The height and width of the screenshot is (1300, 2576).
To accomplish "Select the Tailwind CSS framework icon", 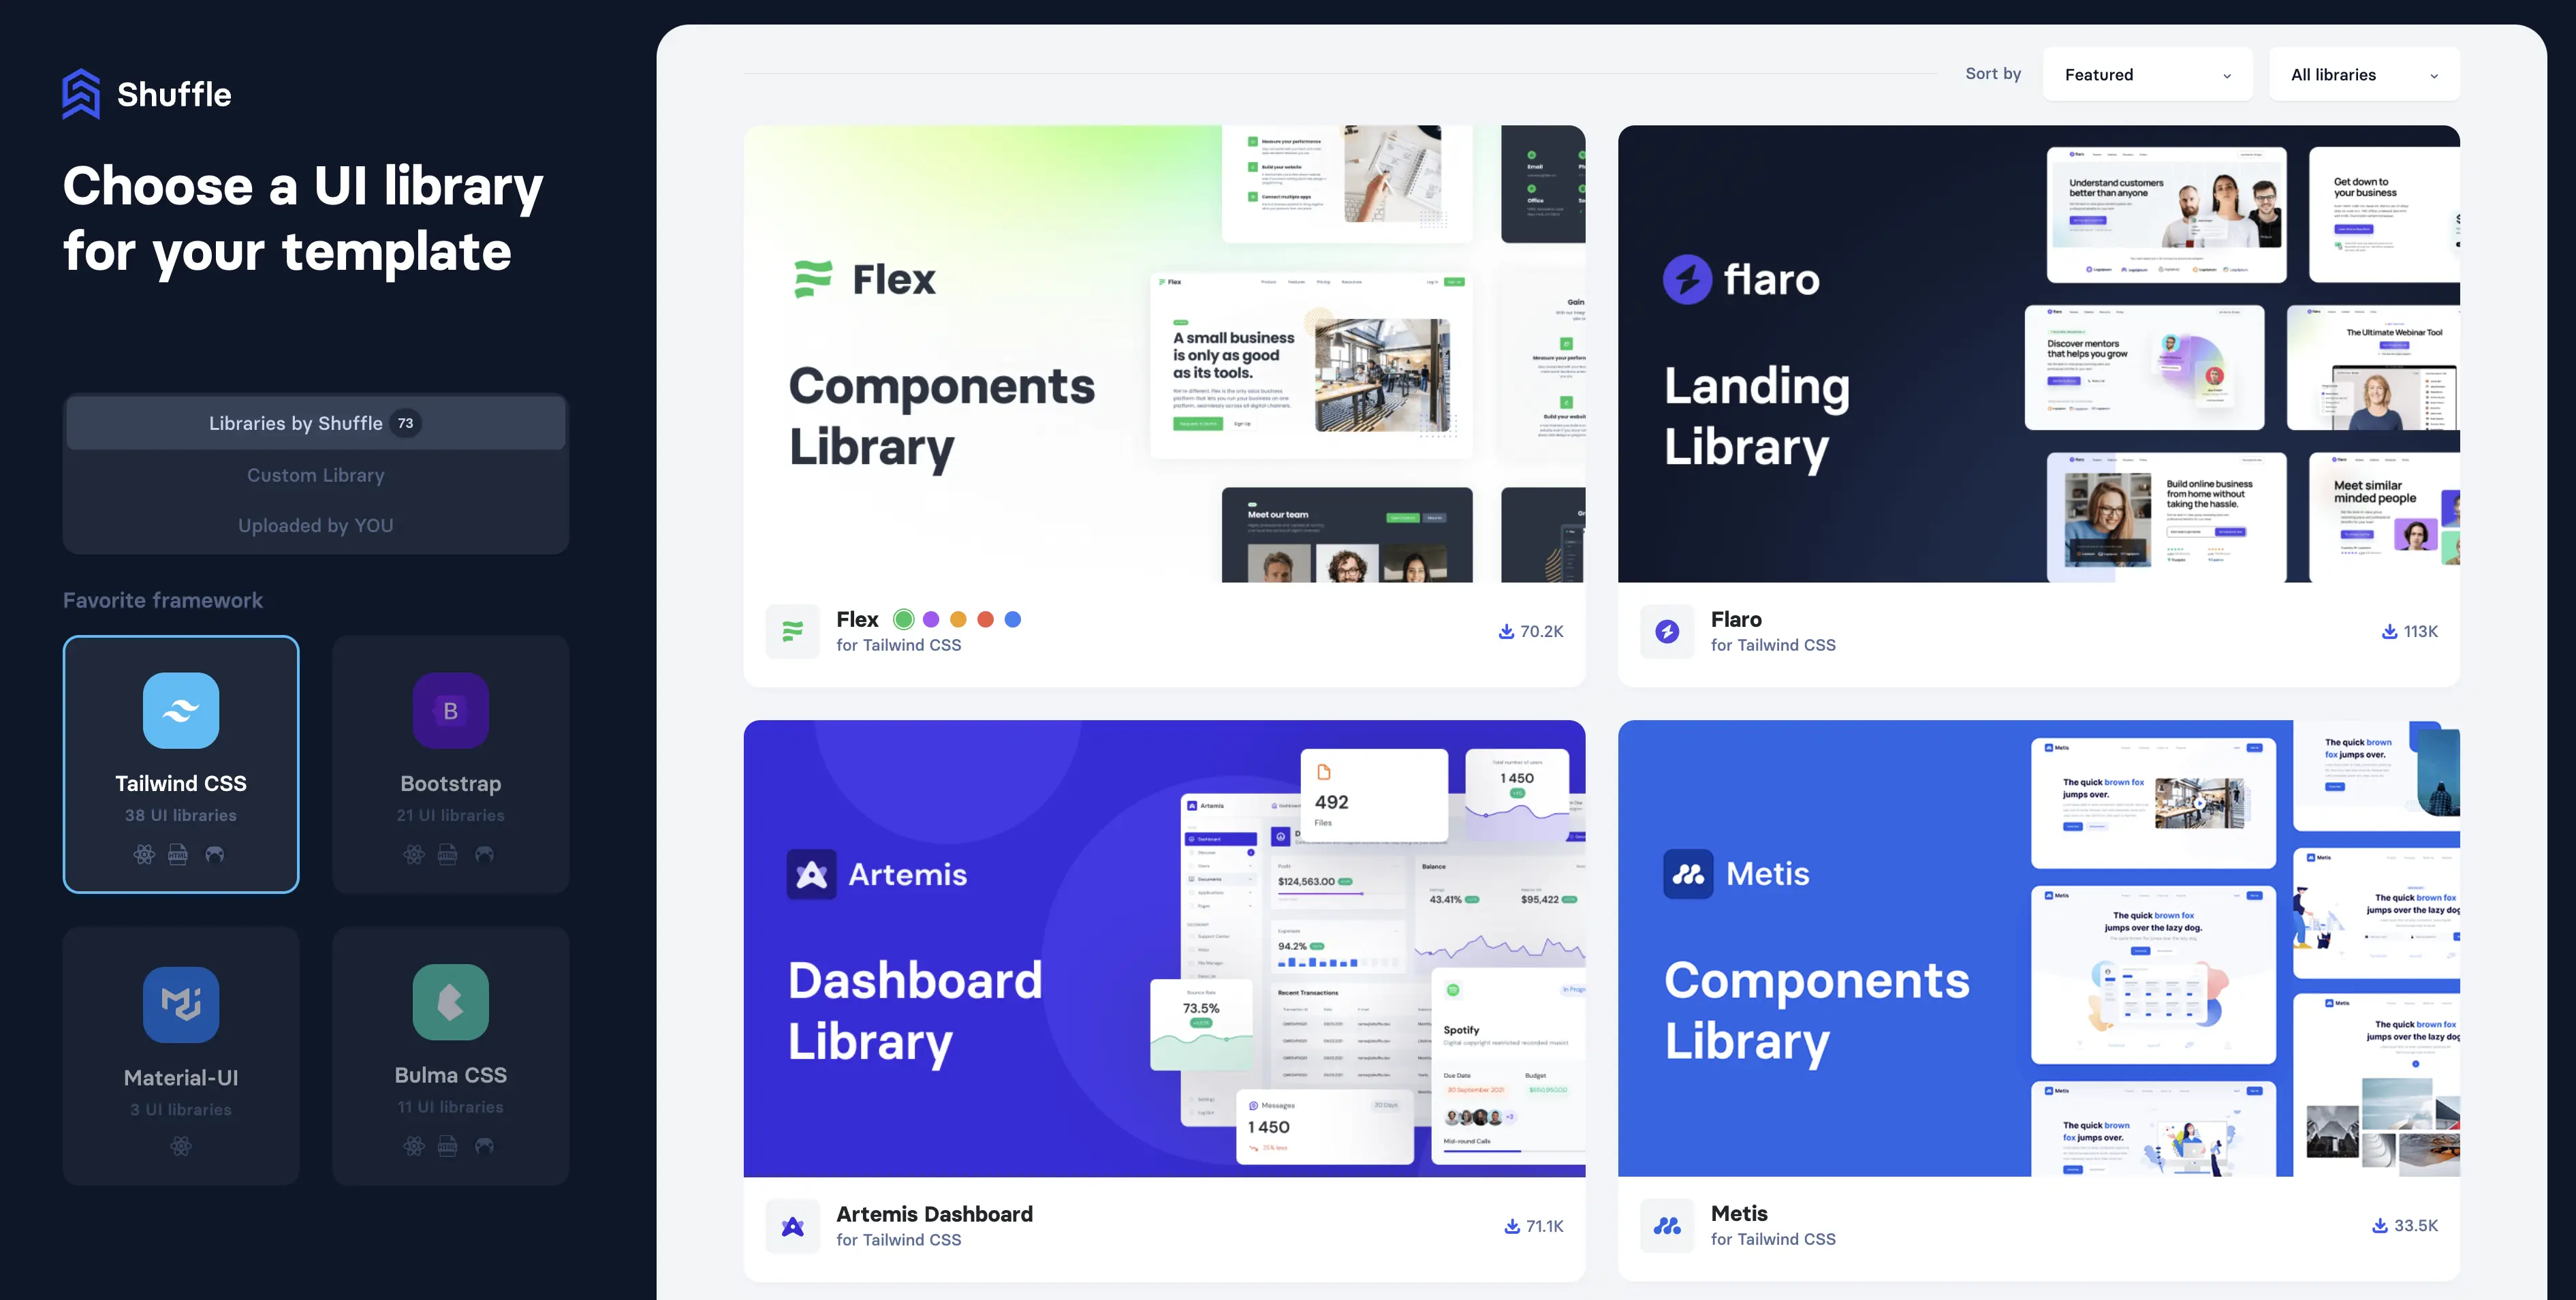I will click(180, 711).
